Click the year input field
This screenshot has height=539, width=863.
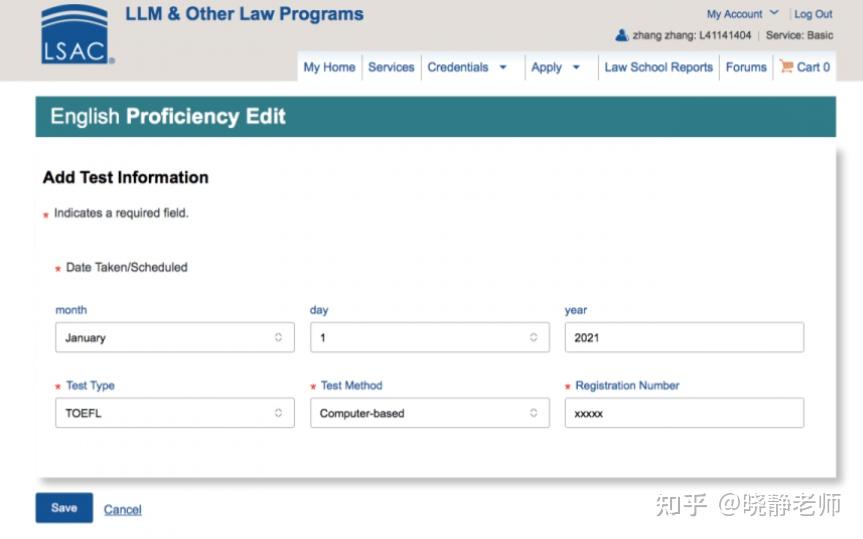pos(684,338)
